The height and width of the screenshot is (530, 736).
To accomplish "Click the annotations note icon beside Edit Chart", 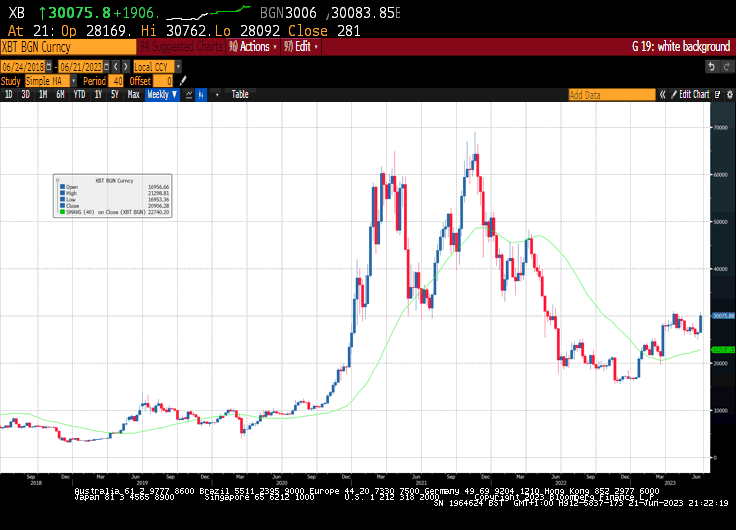I will point(718,94).
